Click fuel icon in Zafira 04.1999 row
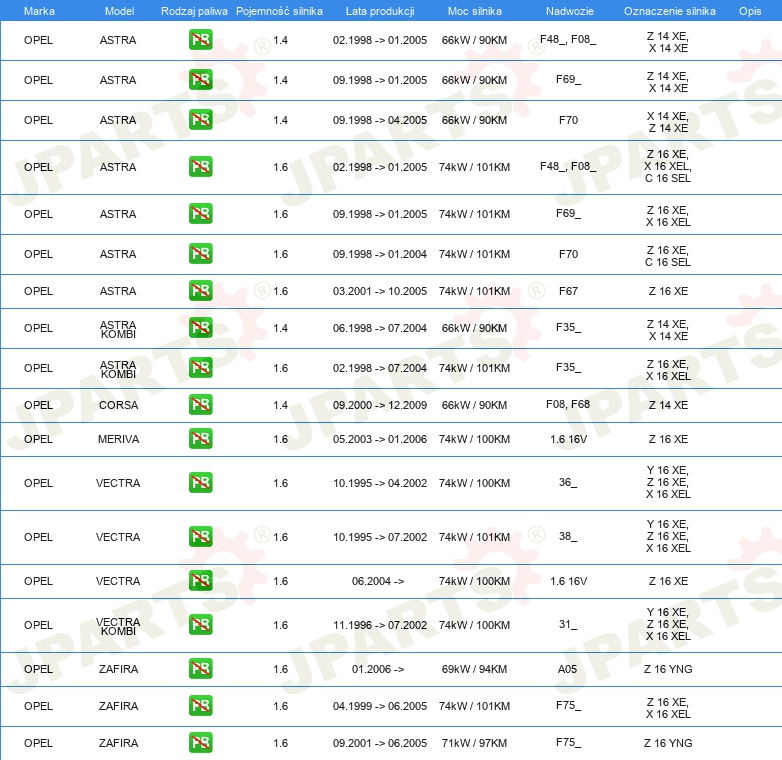The width and height of the screenshot is (782, 760). tap(200, 706)
